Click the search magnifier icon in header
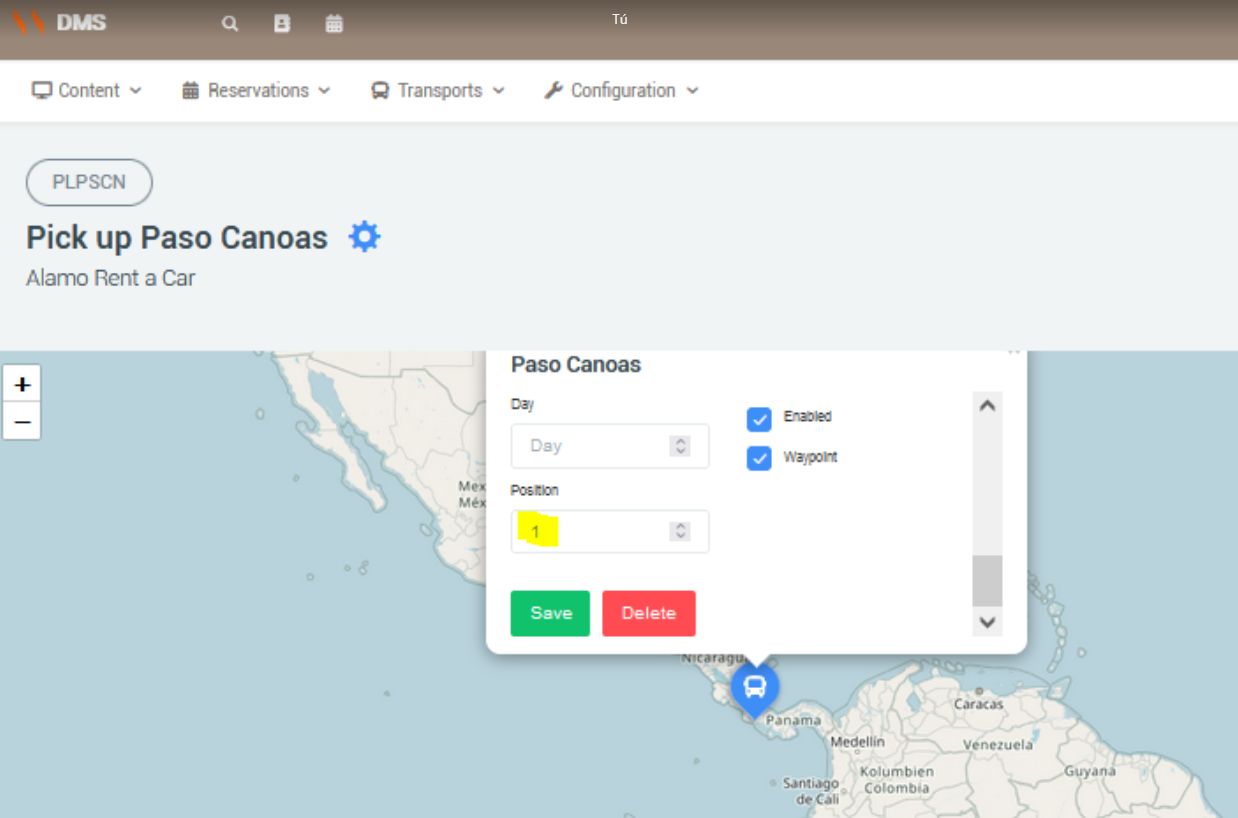The height and width of the screenshot is (818, 1238). click(x=230, y=24)
